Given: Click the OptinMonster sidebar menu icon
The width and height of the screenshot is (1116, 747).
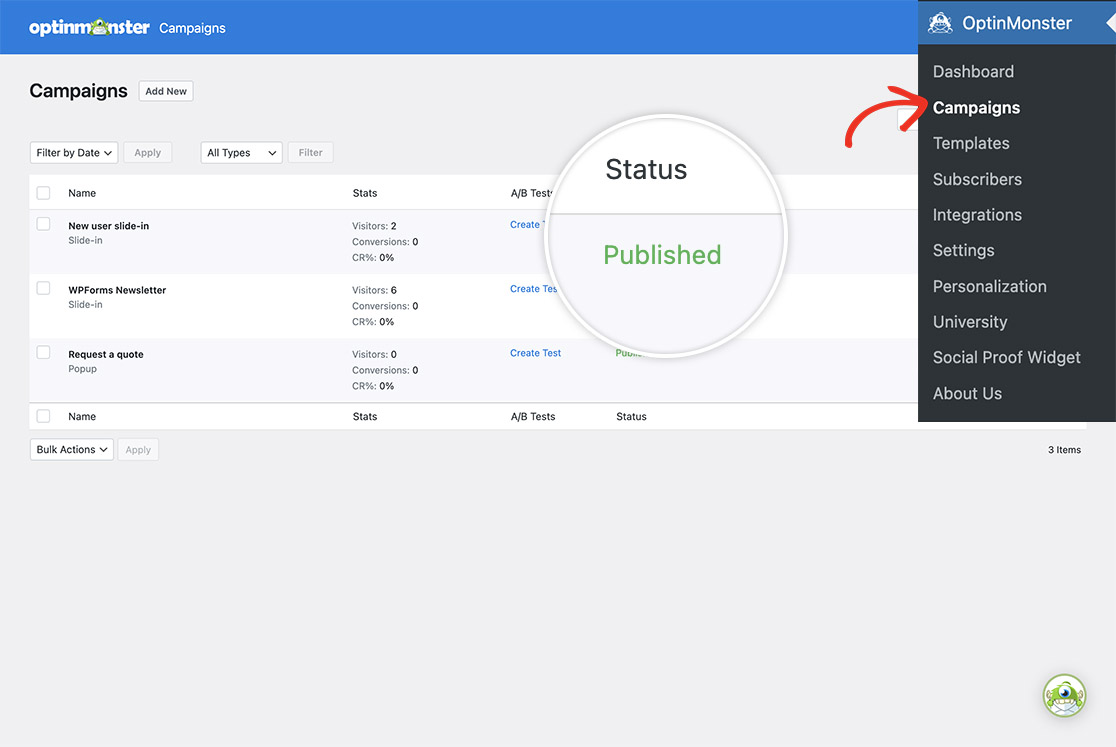Looking at the screenshot, I should pyautogui.click(x=940, y=23).
